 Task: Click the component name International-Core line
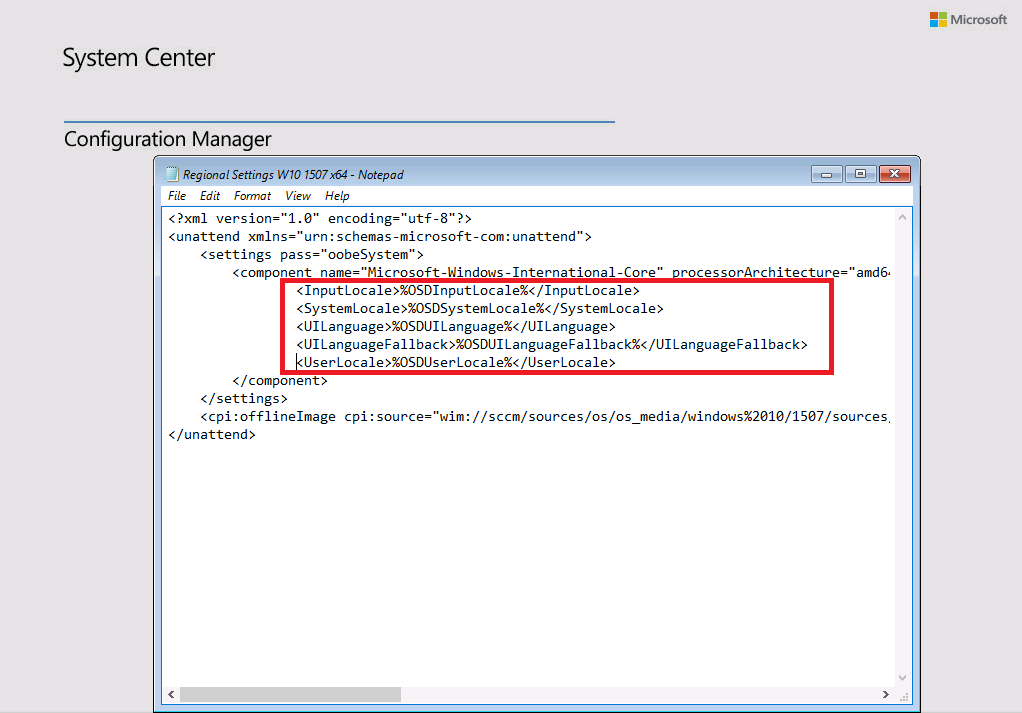click(561, 272)
